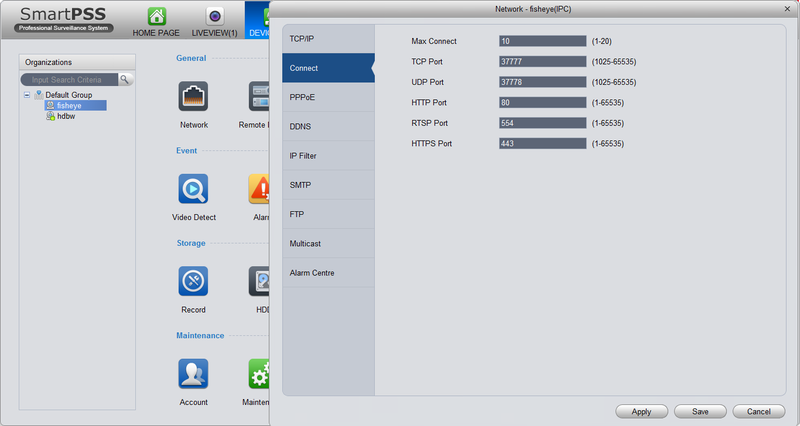Click the Organizations panel header
The width and height of the screenshot is (800, 426).
(x=77, y=62)
